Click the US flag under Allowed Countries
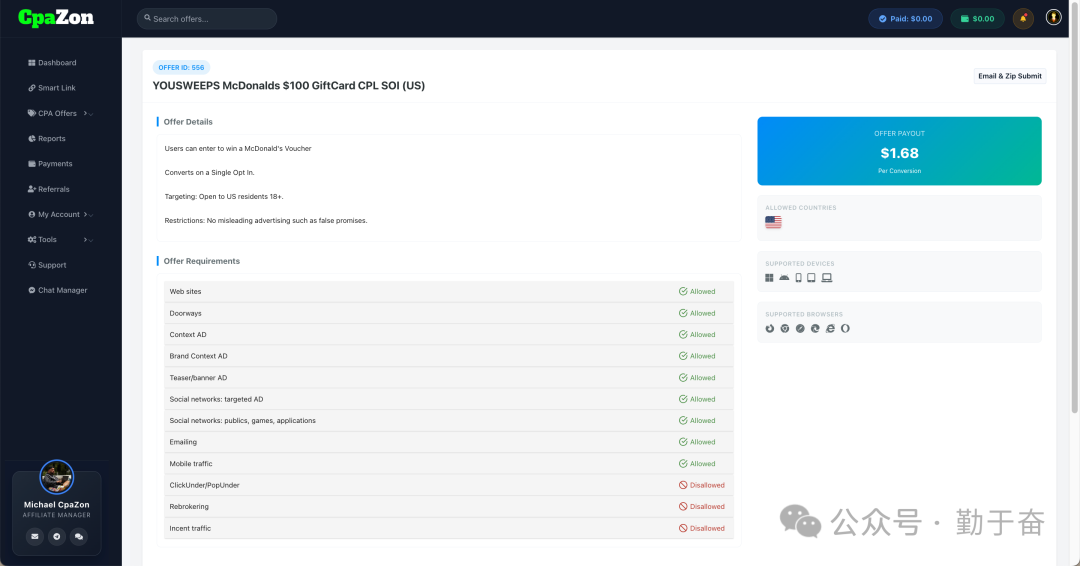1080x566 pixels. tap(773, 222)
